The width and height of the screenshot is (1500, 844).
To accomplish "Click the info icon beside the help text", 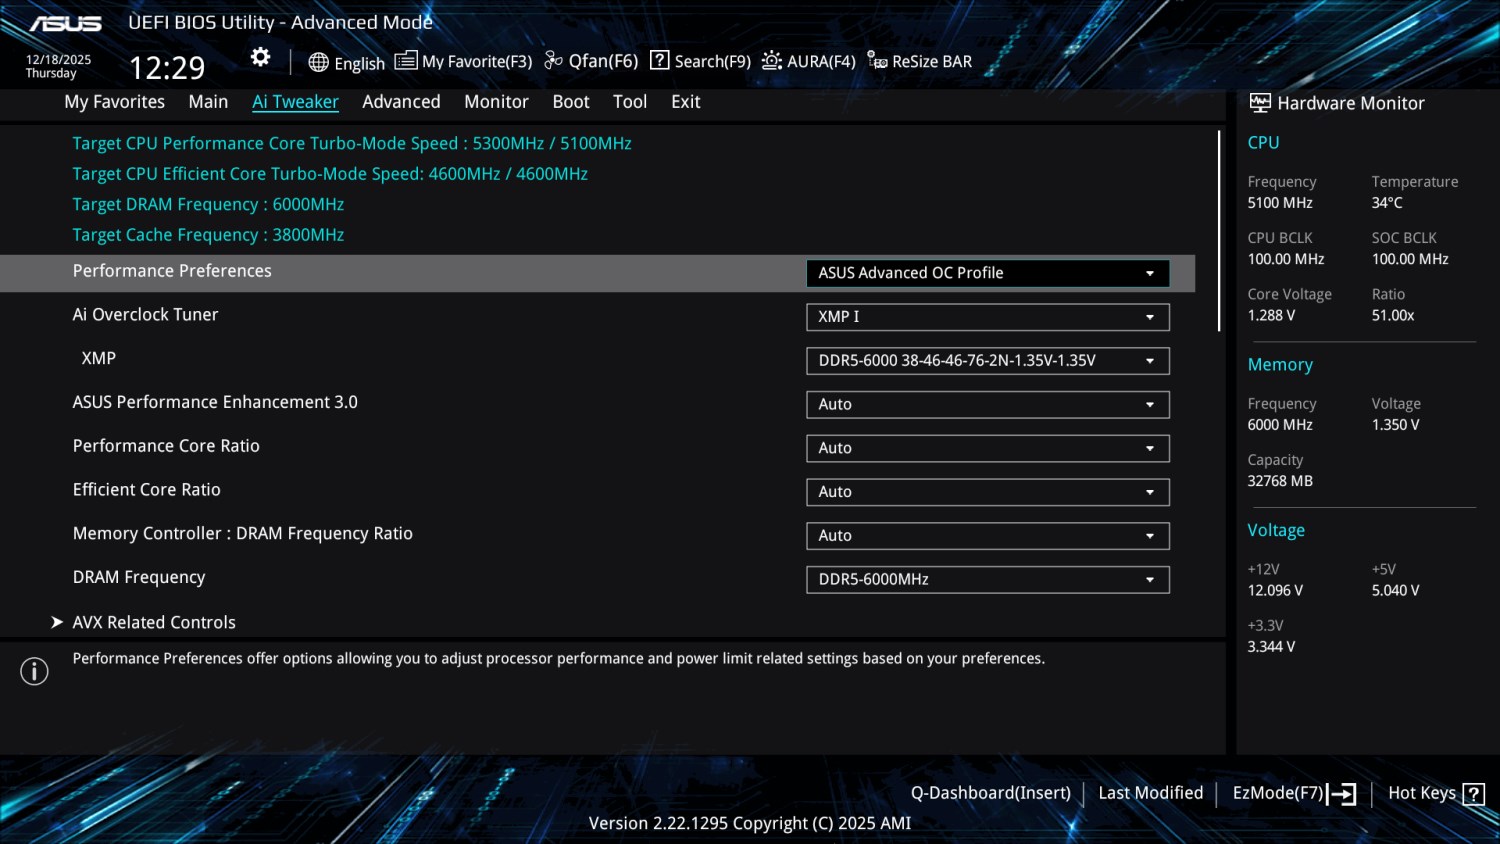I will (34, 671).
